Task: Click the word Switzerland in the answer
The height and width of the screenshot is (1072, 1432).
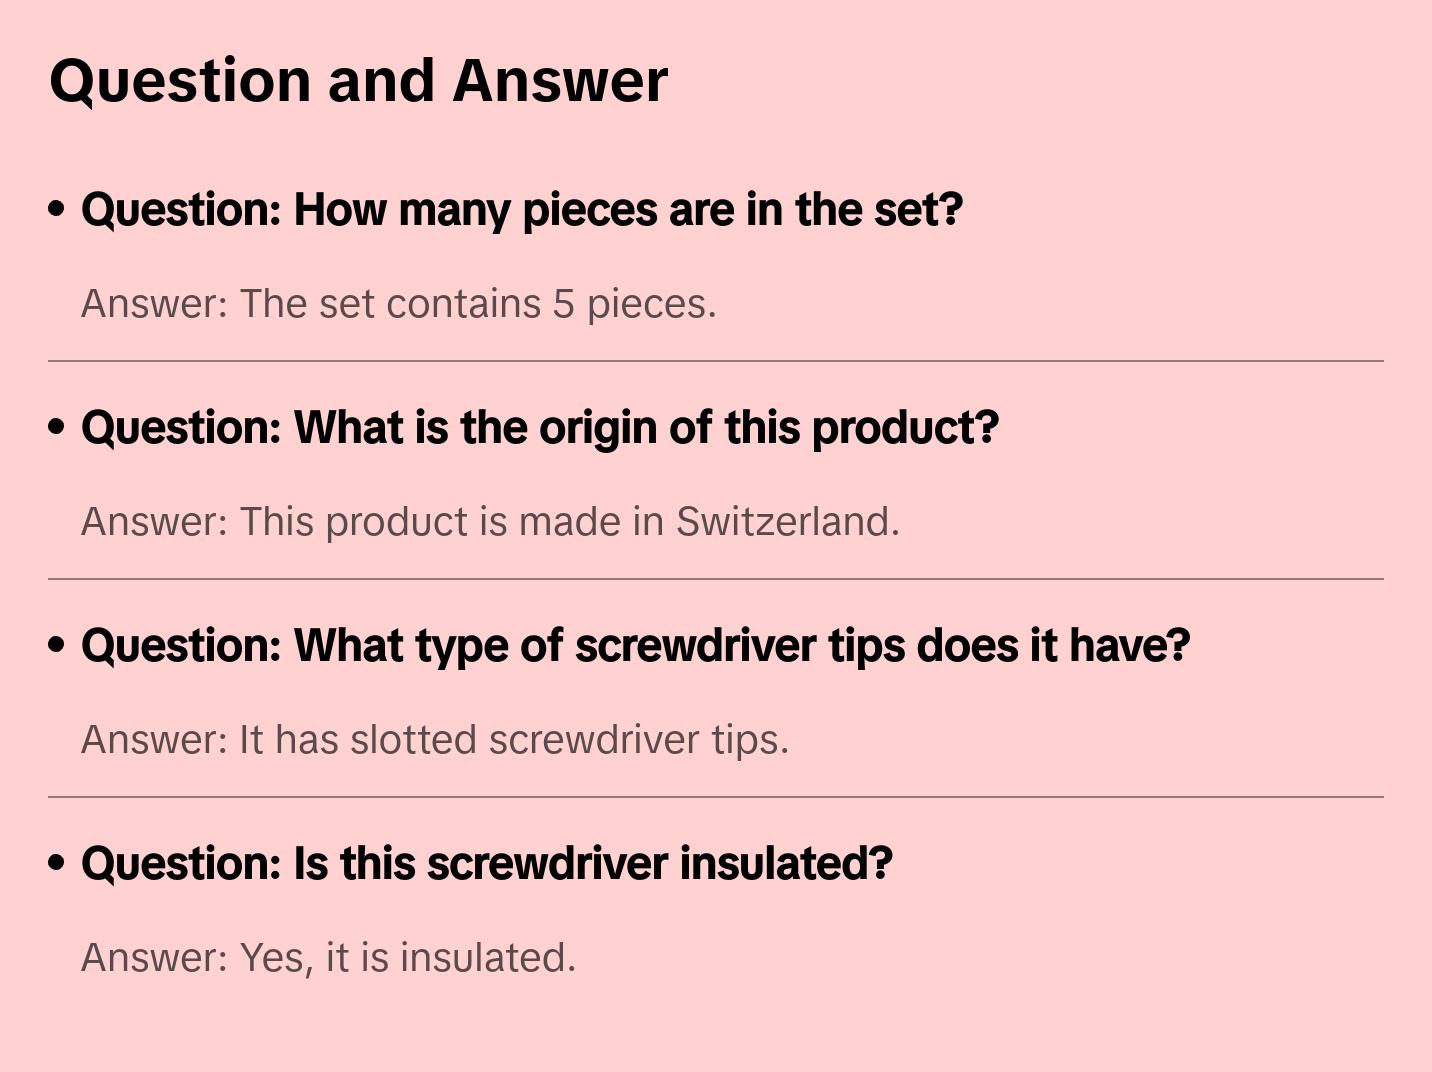Action: pyautogui.click(x=787, y=522)
